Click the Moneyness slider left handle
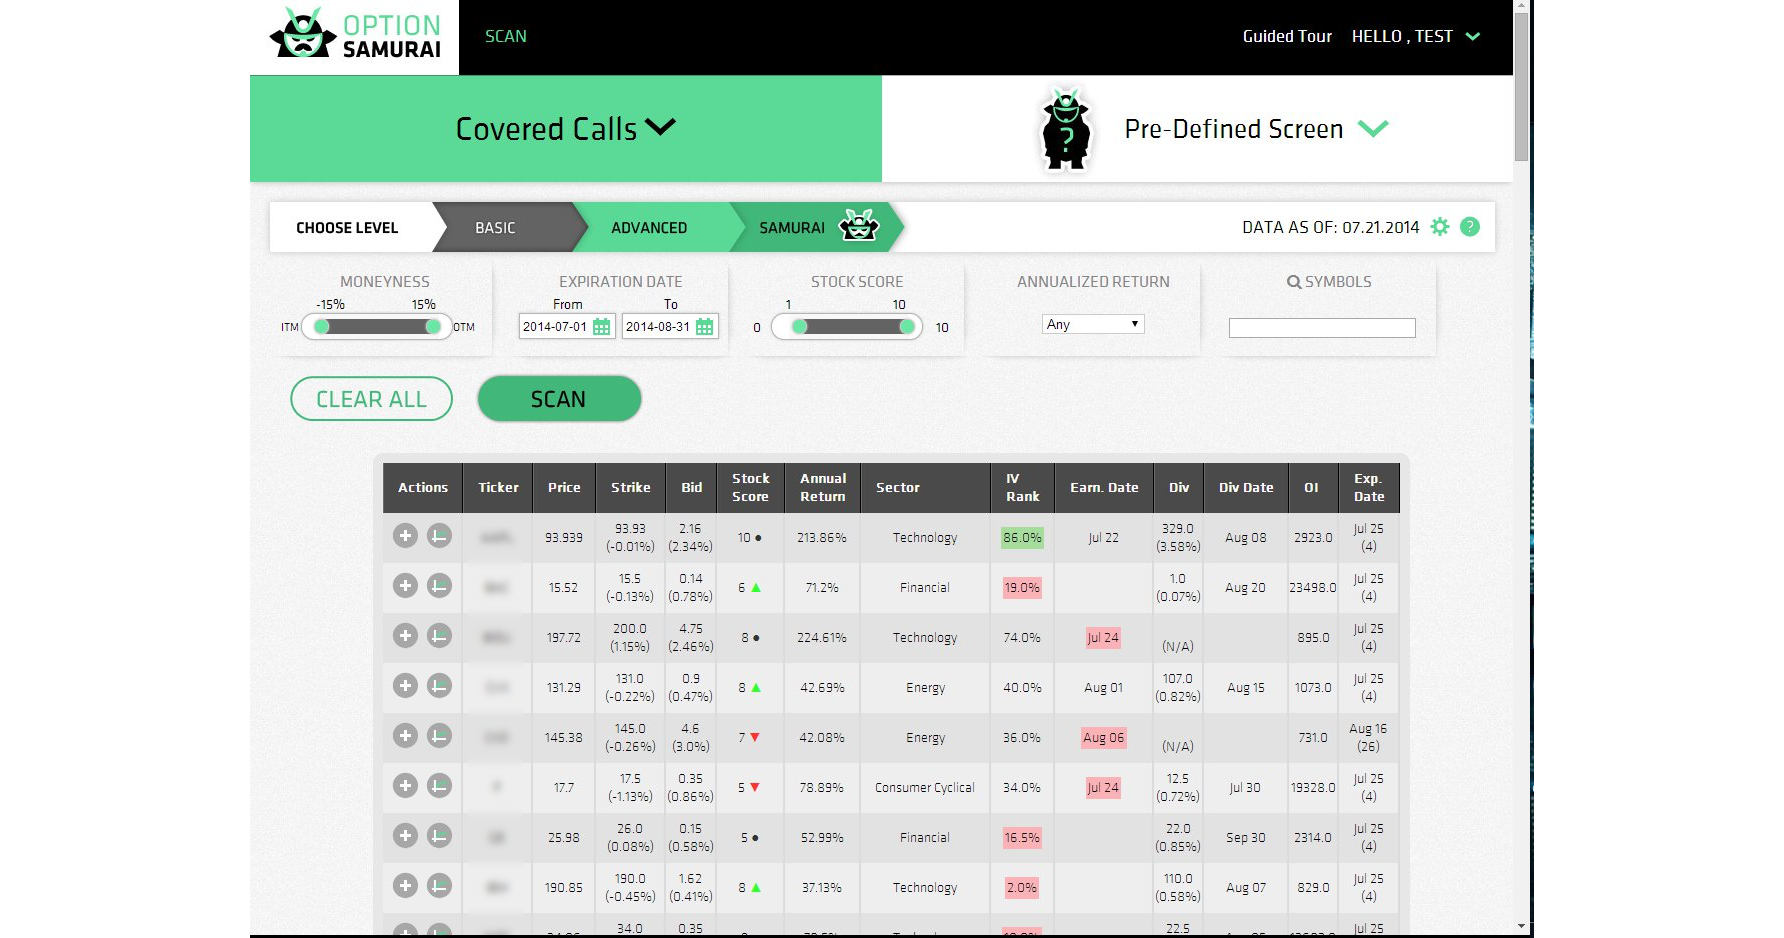1784x938 pixels. pyautogui.click(x=322, y=327)
